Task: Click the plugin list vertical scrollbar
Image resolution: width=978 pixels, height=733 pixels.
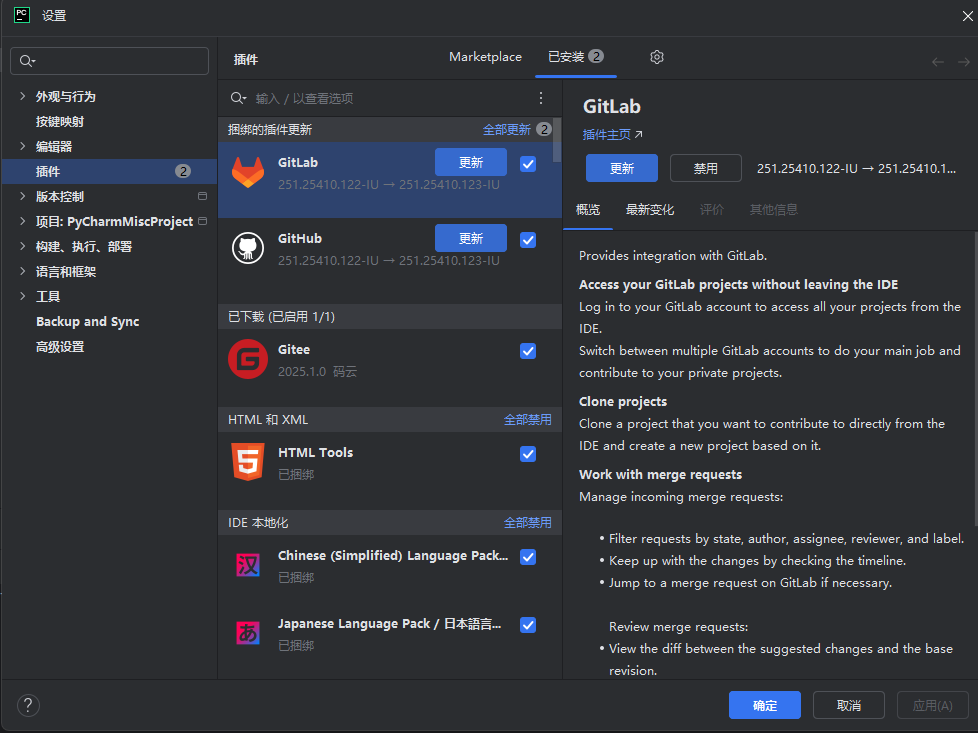Action: (x=557, y=140)
